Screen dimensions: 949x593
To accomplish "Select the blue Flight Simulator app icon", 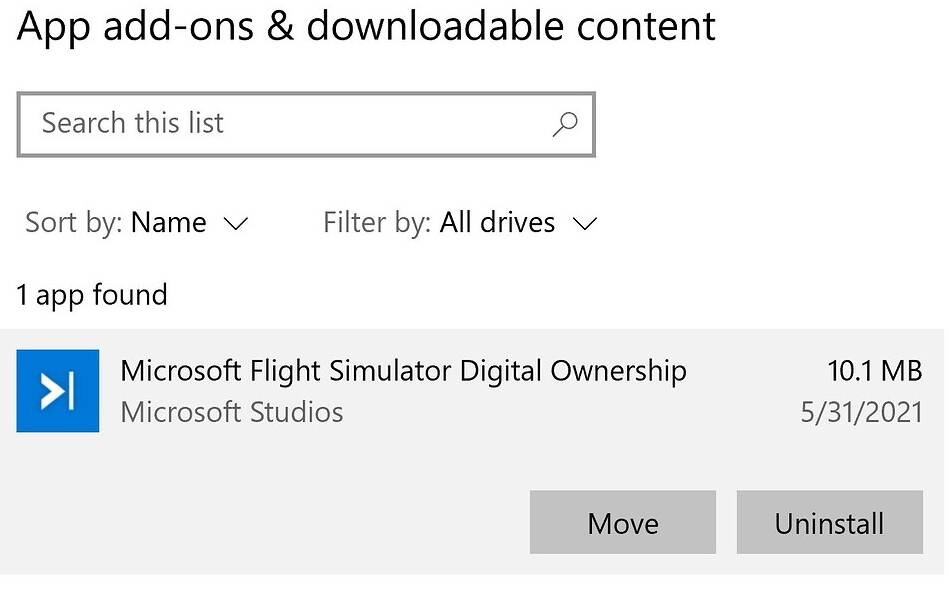I will (x=57, y=391).
